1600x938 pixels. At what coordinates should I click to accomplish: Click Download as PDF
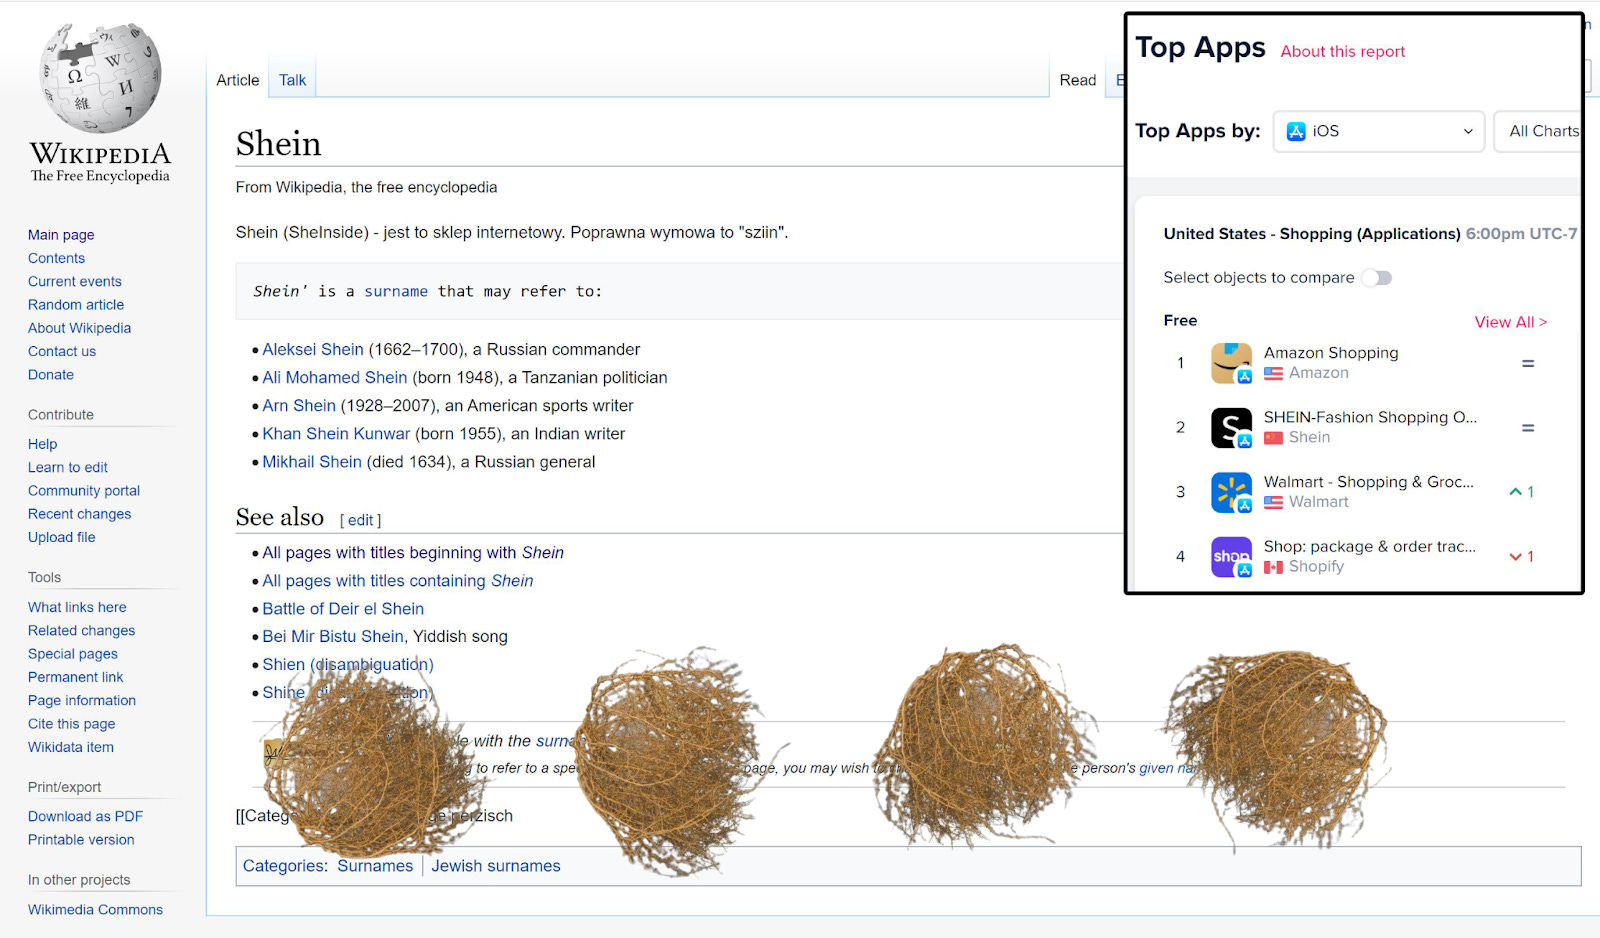click(x=85, y=817)
